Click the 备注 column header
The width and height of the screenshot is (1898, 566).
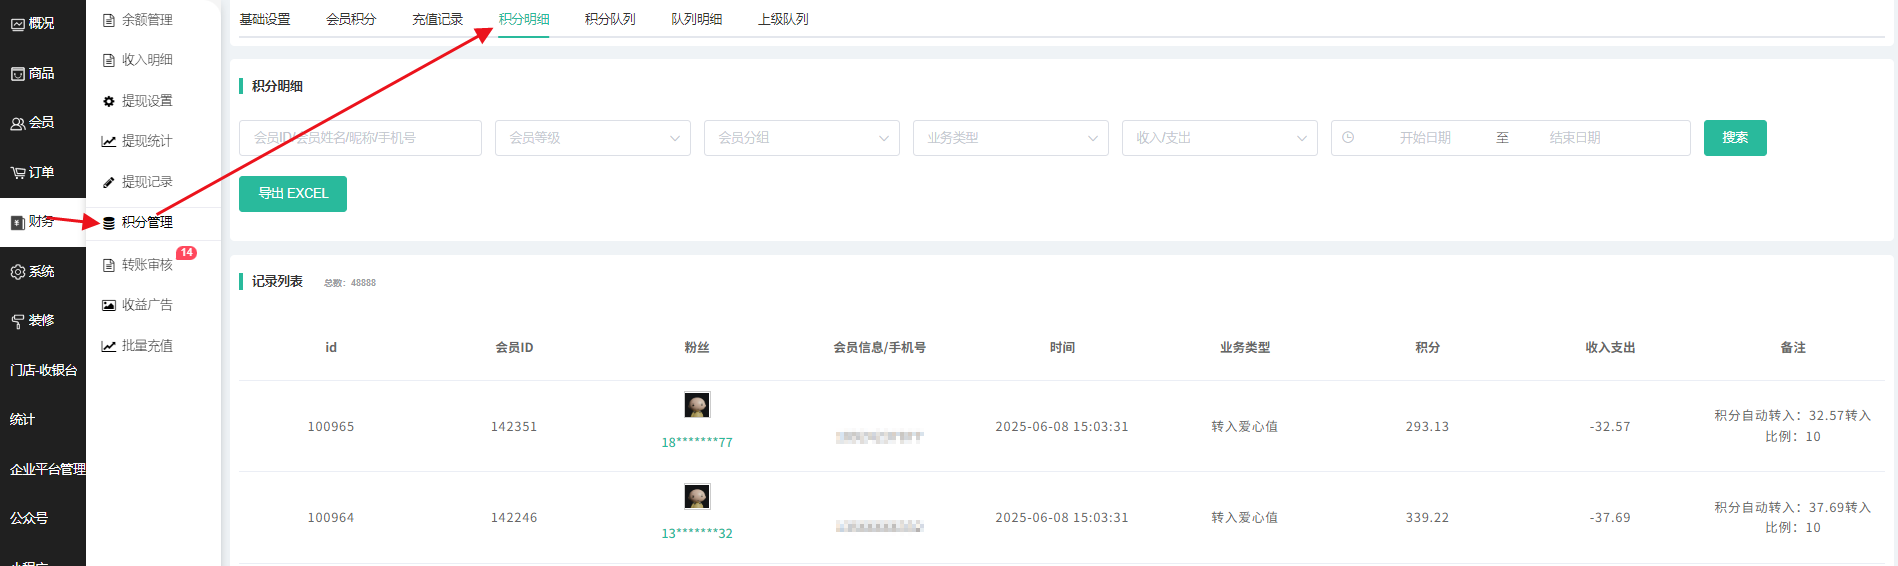click(1793, 348)
